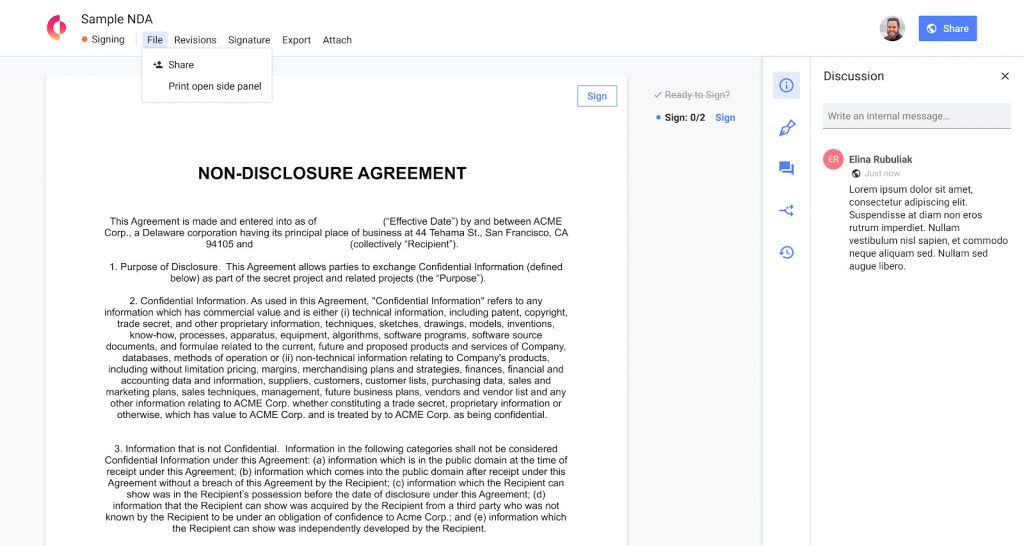Viewport: 1024px width, 546px height.
Task: Click the Sign link next to Sign: 0/2
Action: coord(725,118)
